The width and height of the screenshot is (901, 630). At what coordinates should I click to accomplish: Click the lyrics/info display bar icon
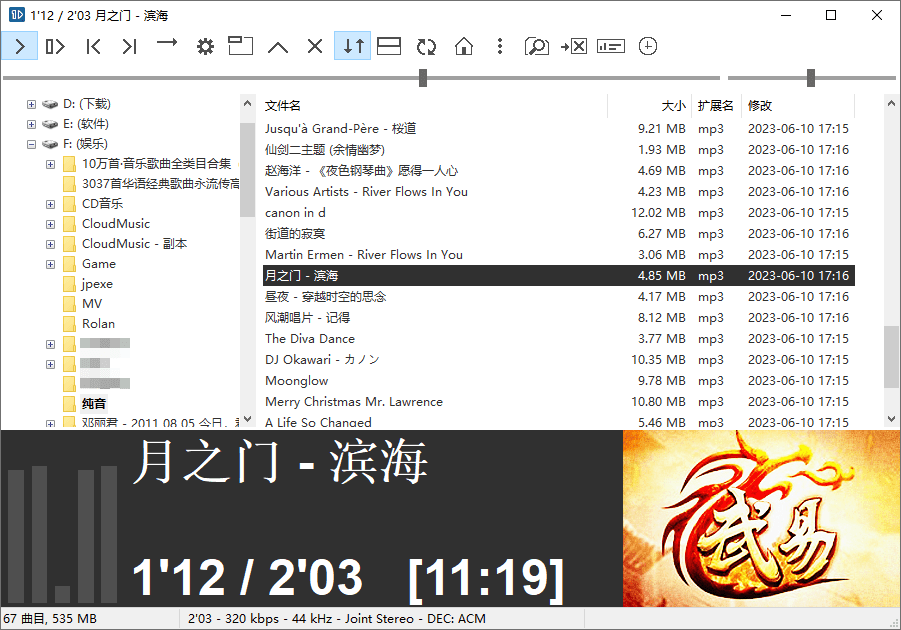point(611,46)
